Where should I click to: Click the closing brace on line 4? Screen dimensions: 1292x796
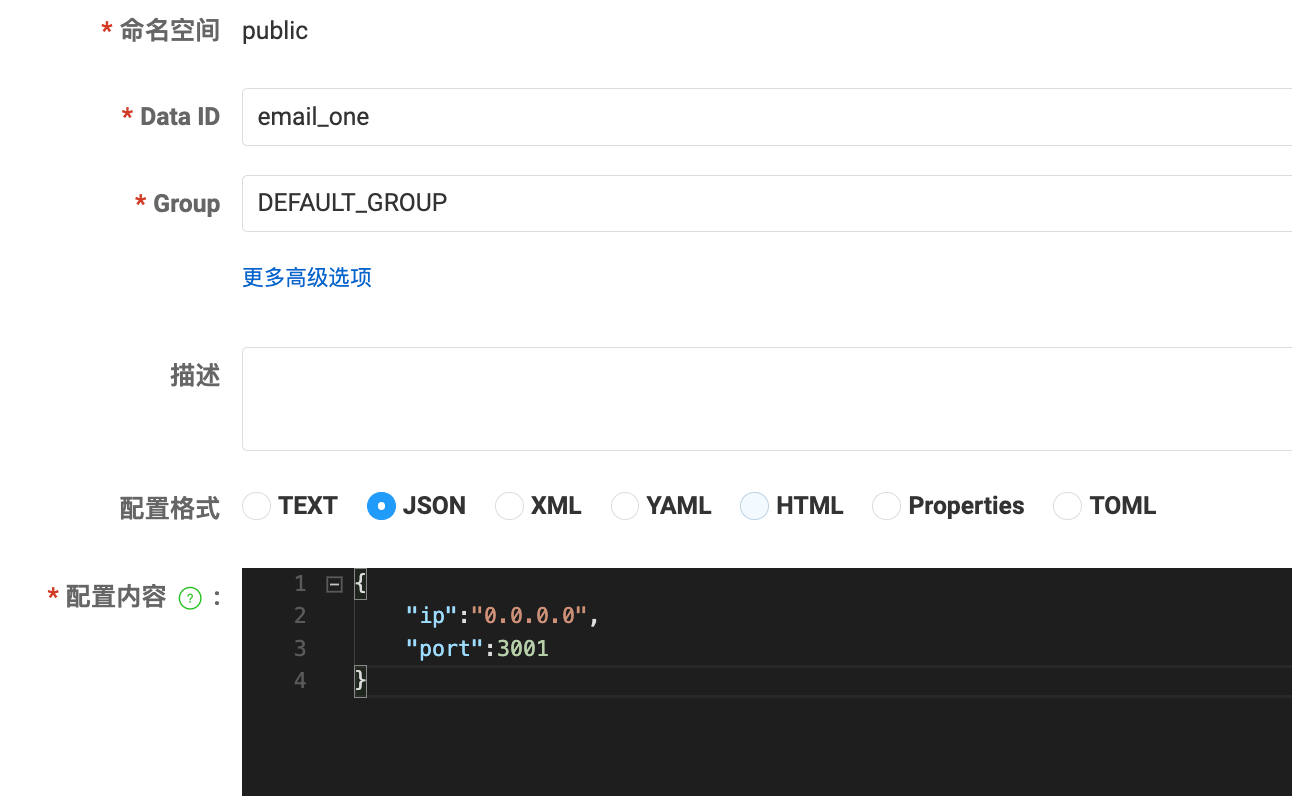pos(361,681)
